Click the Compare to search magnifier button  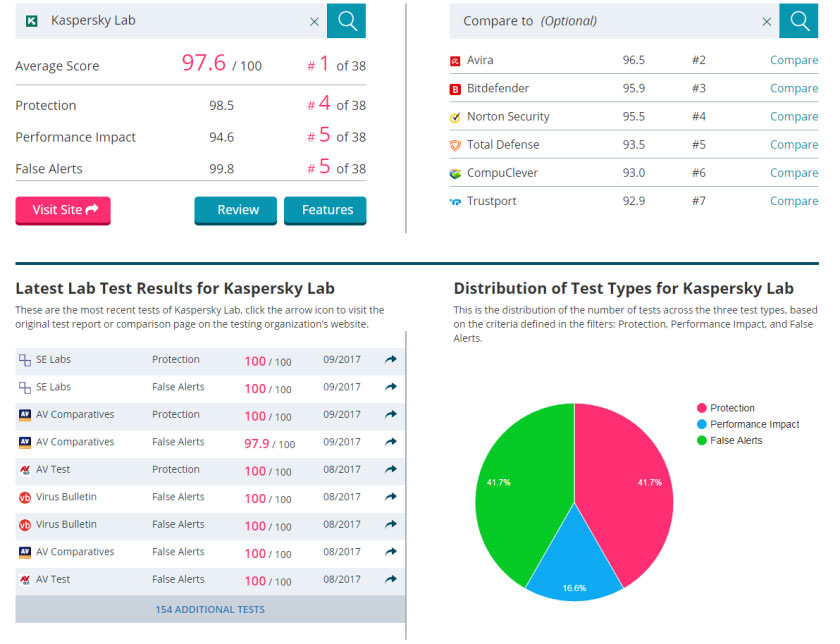(x=798, y=21)
